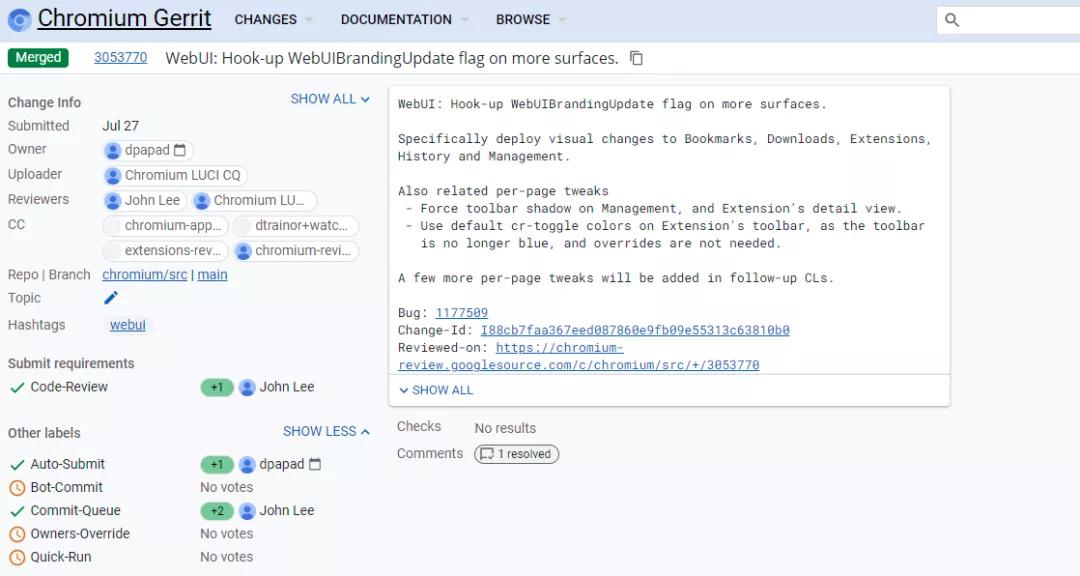Edit the Topic with the pencil icon

pos(110,298)
